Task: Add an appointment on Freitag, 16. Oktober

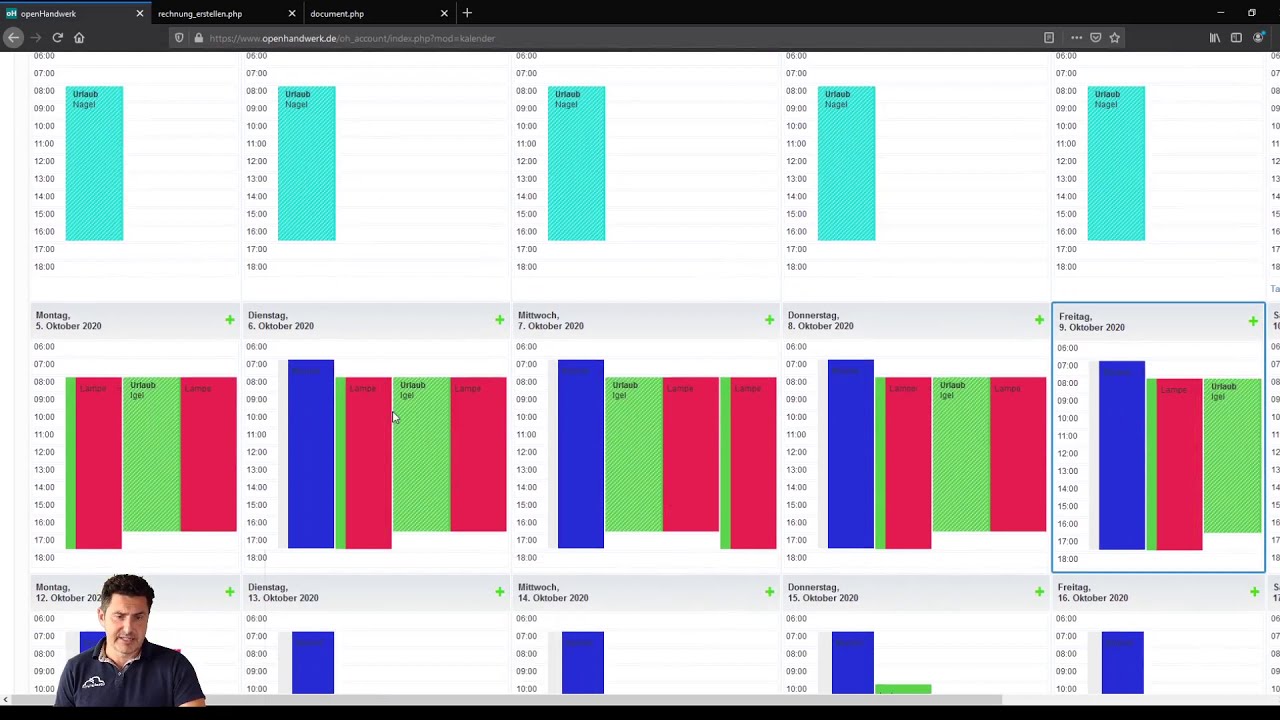Action: point(1254,592)
